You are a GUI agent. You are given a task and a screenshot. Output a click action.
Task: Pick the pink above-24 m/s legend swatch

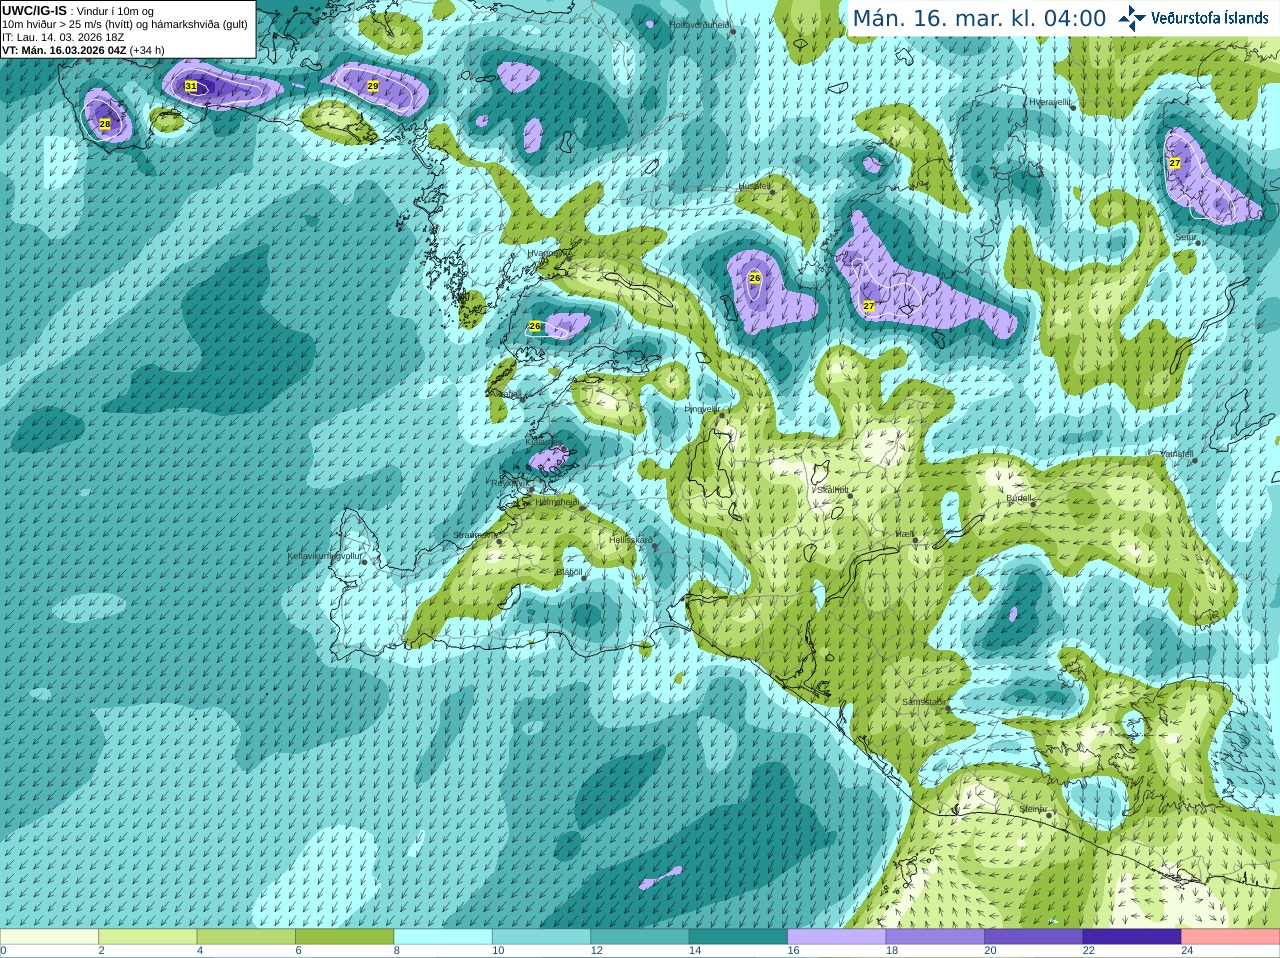1231,937
